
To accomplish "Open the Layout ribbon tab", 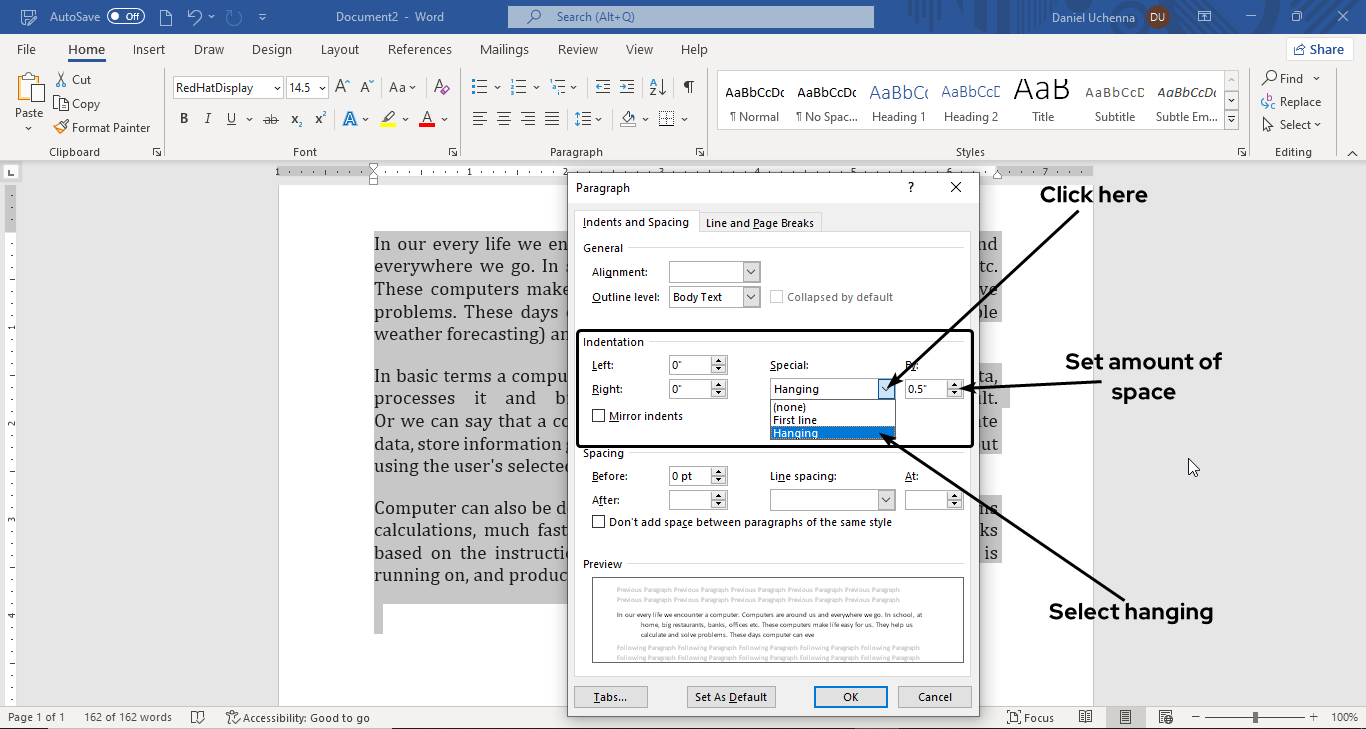I will 339,50.
